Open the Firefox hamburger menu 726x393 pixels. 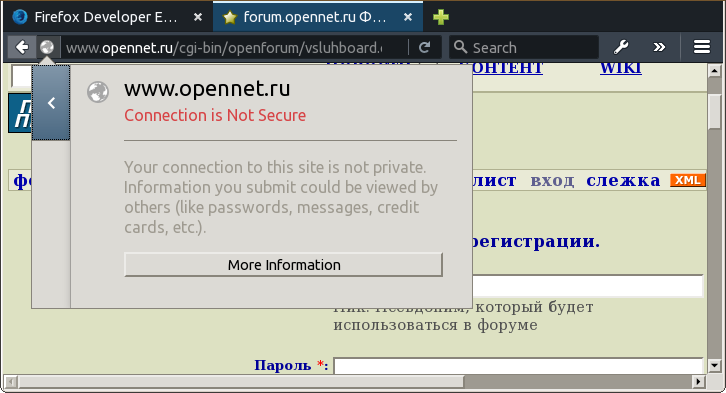pos(701,47)
